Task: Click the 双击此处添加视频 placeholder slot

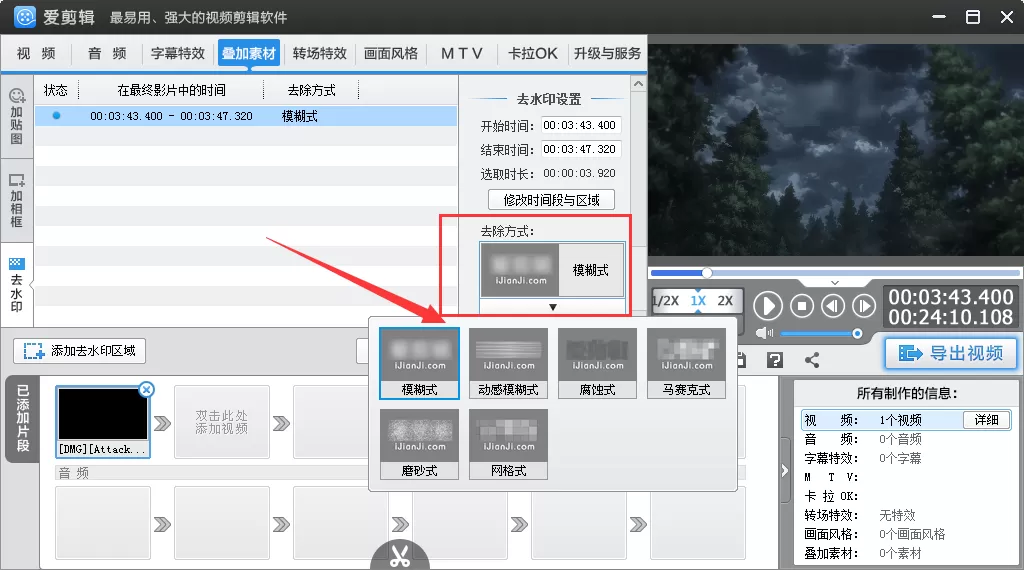Action: tap(222, 422)
